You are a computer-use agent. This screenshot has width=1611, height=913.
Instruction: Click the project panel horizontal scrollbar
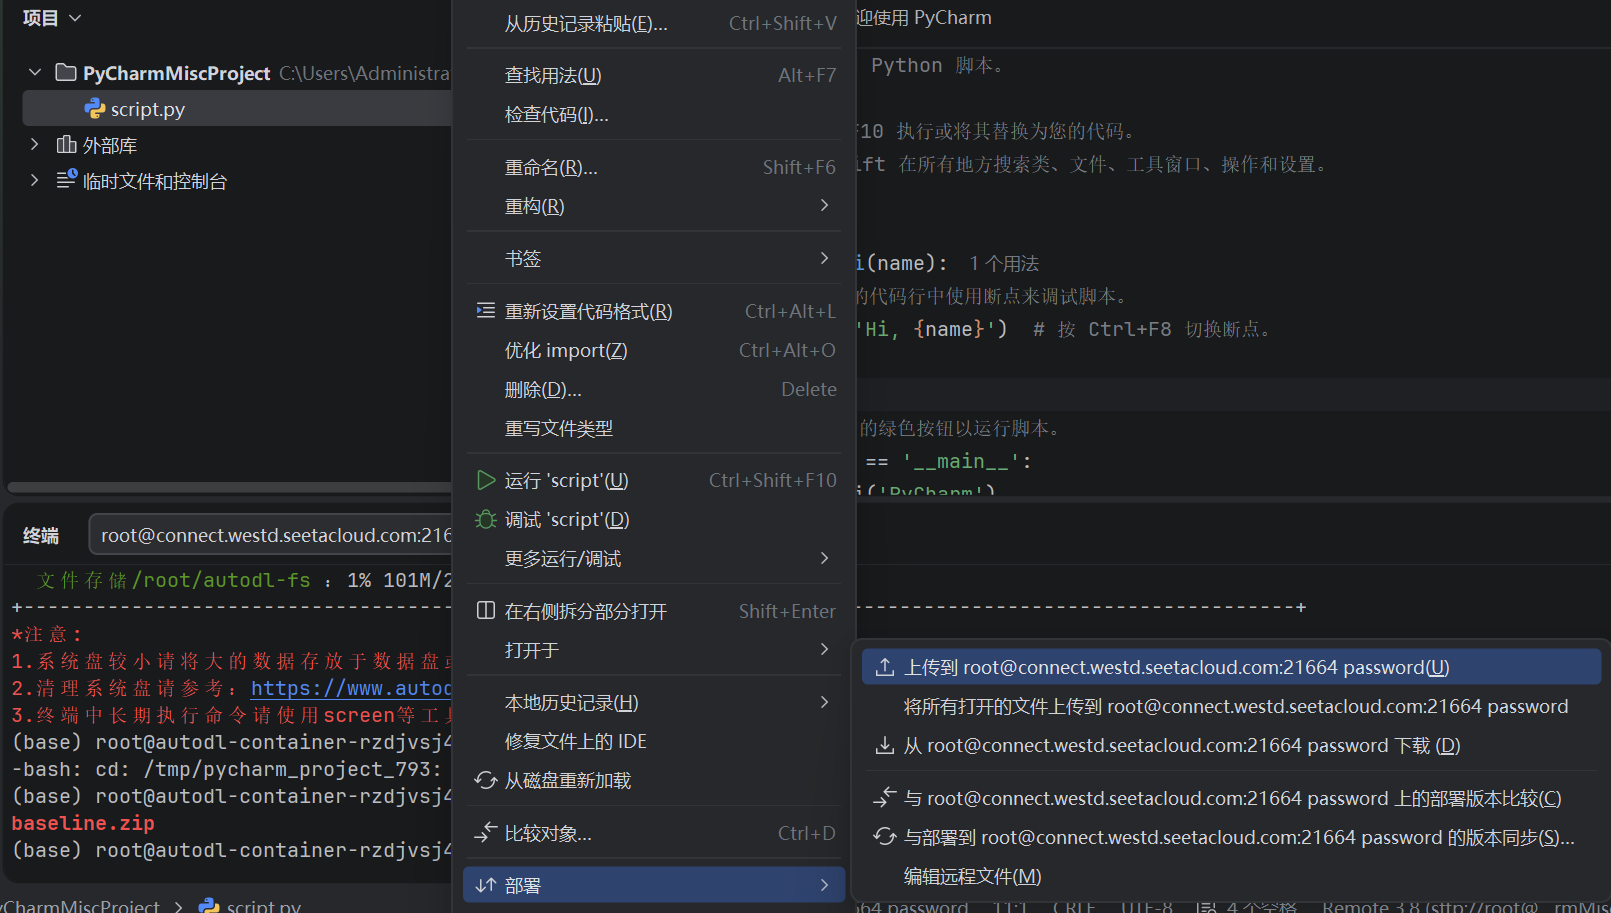coord(230,488)
